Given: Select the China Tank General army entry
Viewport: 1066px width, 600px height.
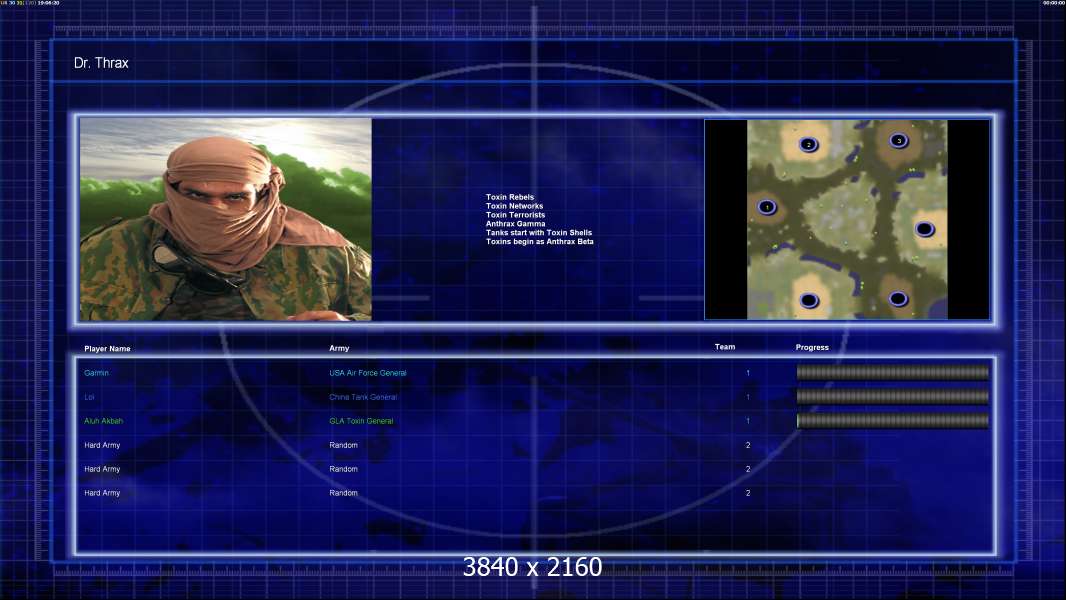Looking at the screenshot, I should (x=363, y=397).
